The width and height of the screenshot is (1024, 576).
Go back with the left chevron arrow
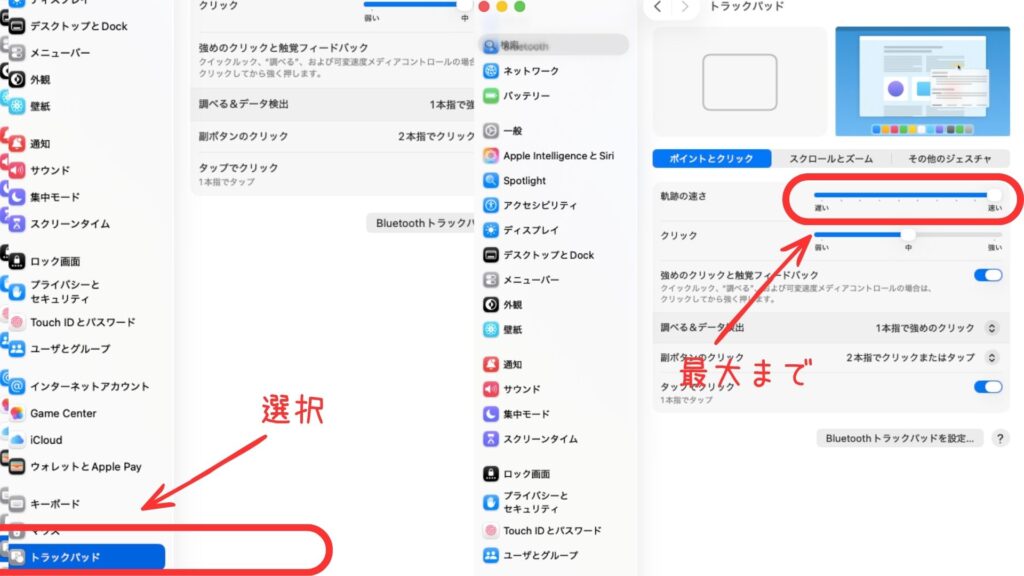[x=656, y=6]
